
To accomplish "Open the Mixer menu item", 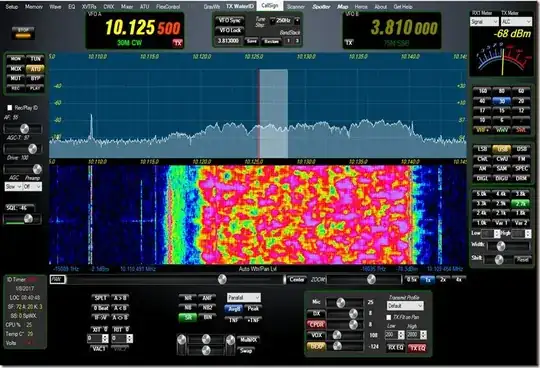I will [x=127, y=7].
